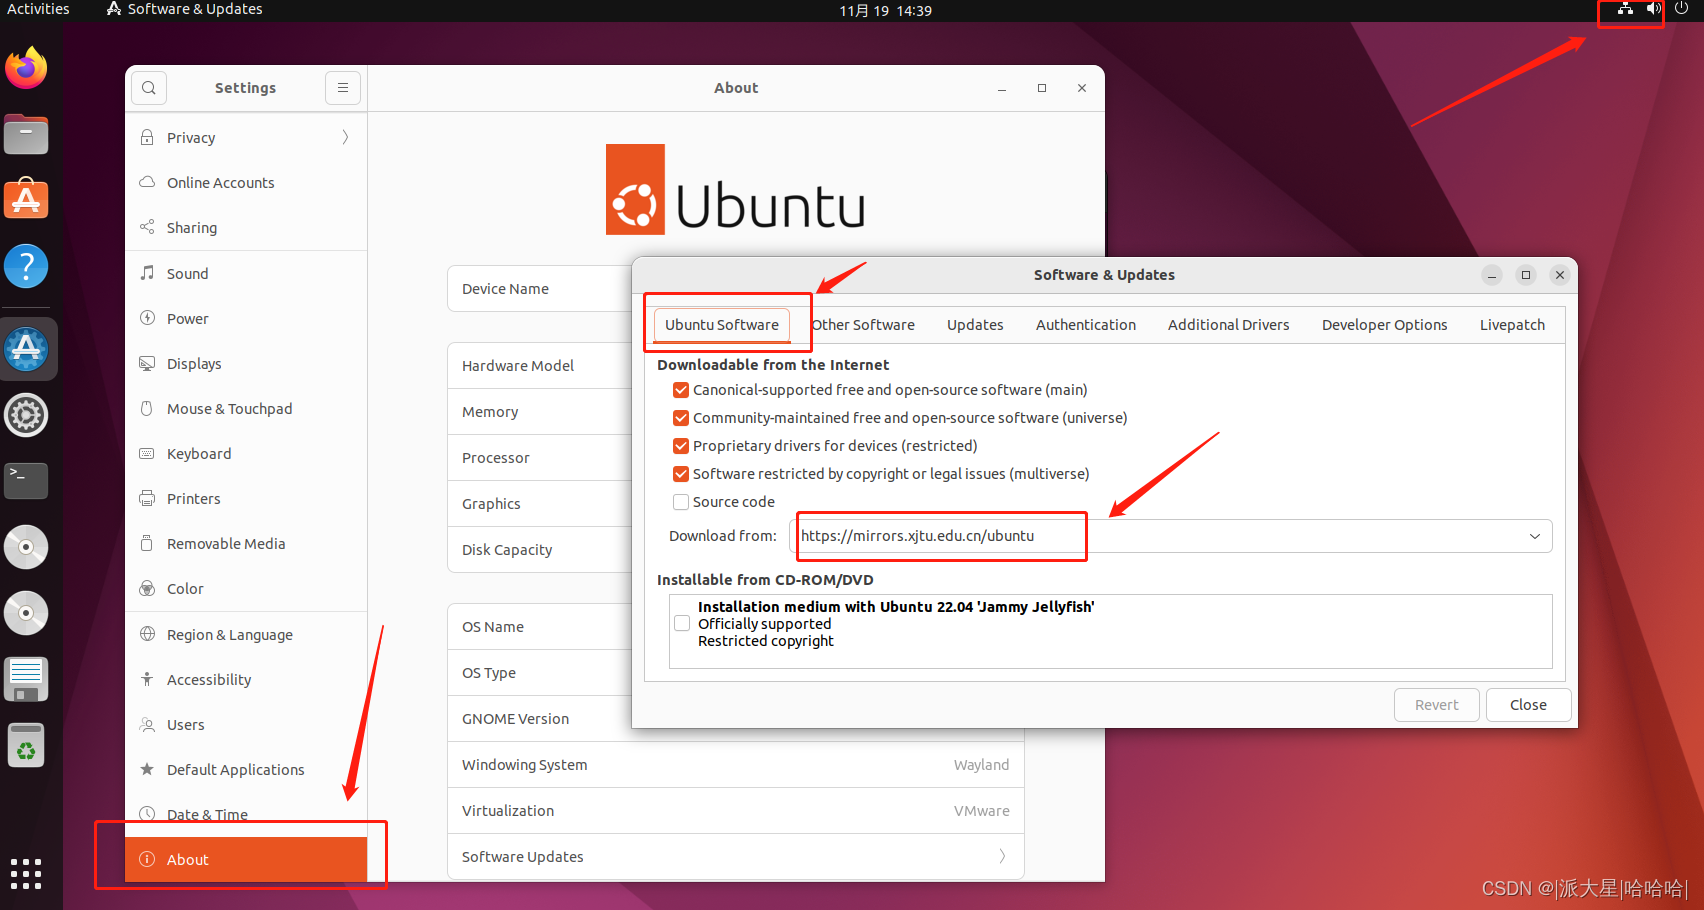
Task: Show Applications grid icon
Action: (x=26, y=874)
